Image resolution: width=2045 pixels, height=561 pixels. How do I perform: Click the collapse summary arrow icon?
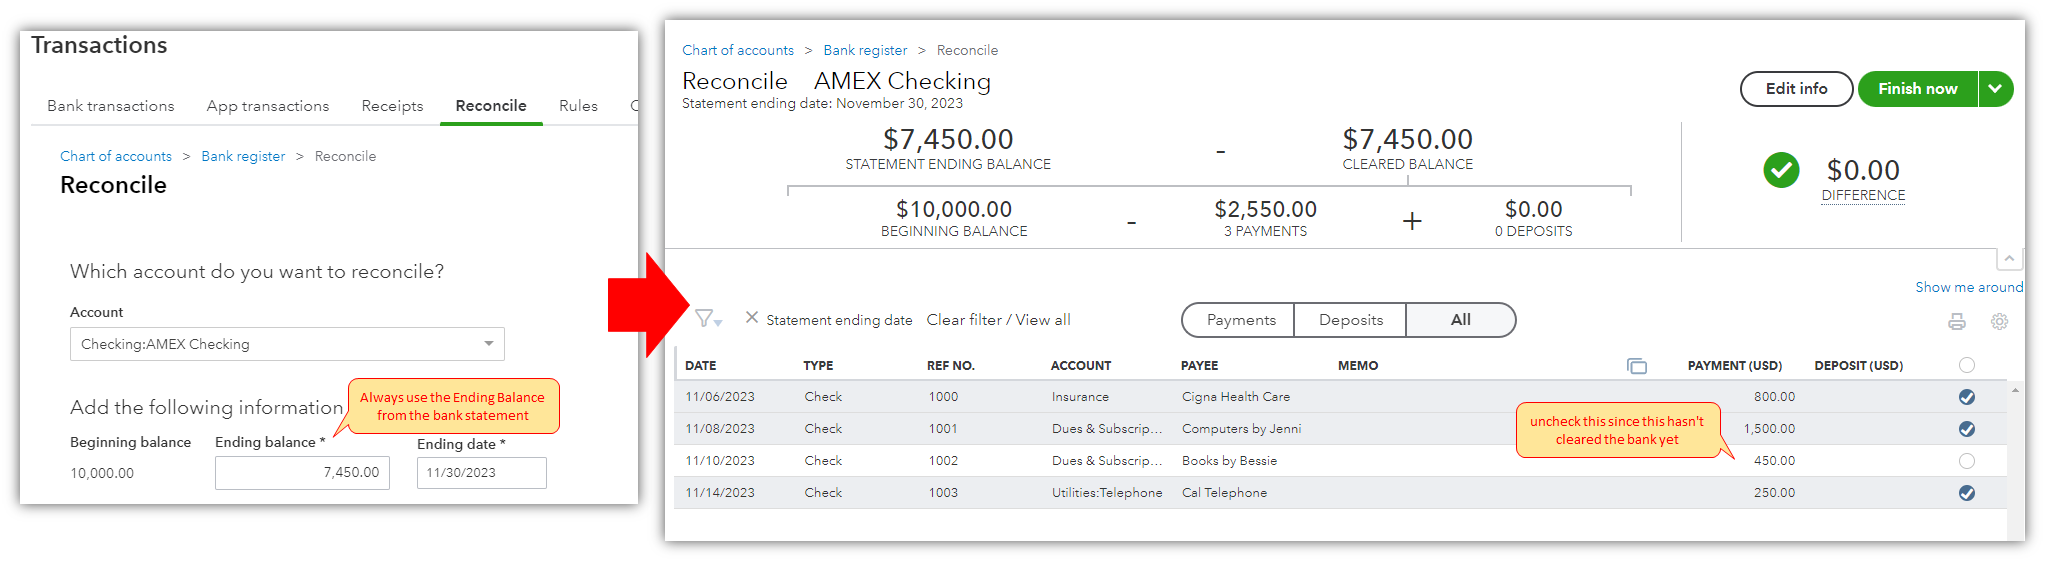(2009, 259)
